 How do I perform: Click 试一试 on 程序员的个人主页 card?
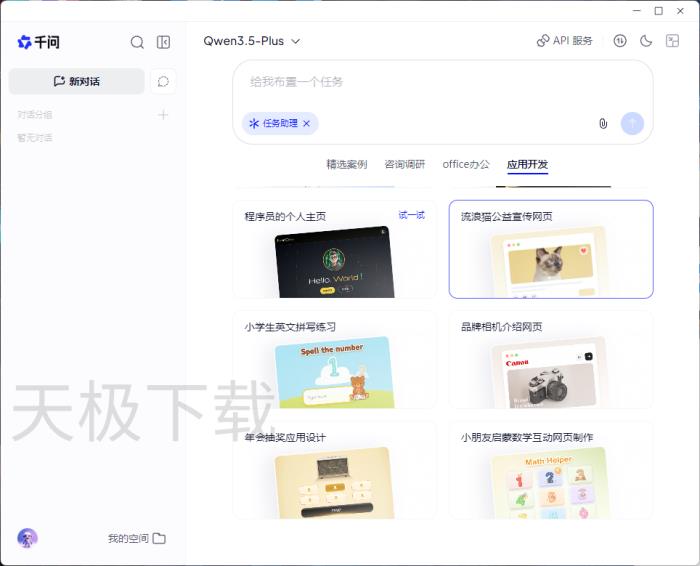coord(411,215)
